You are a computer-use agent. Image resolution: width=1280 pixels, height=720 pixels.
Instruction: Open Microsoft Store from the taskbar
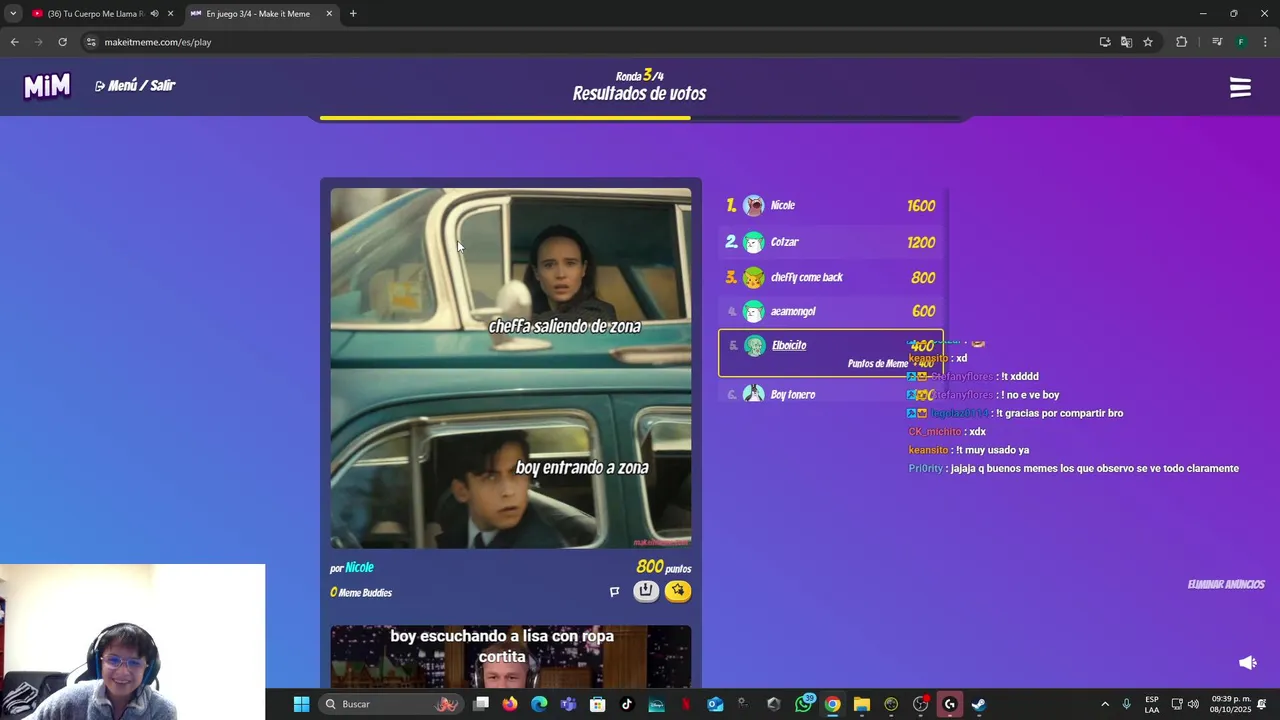pos(597,704)
